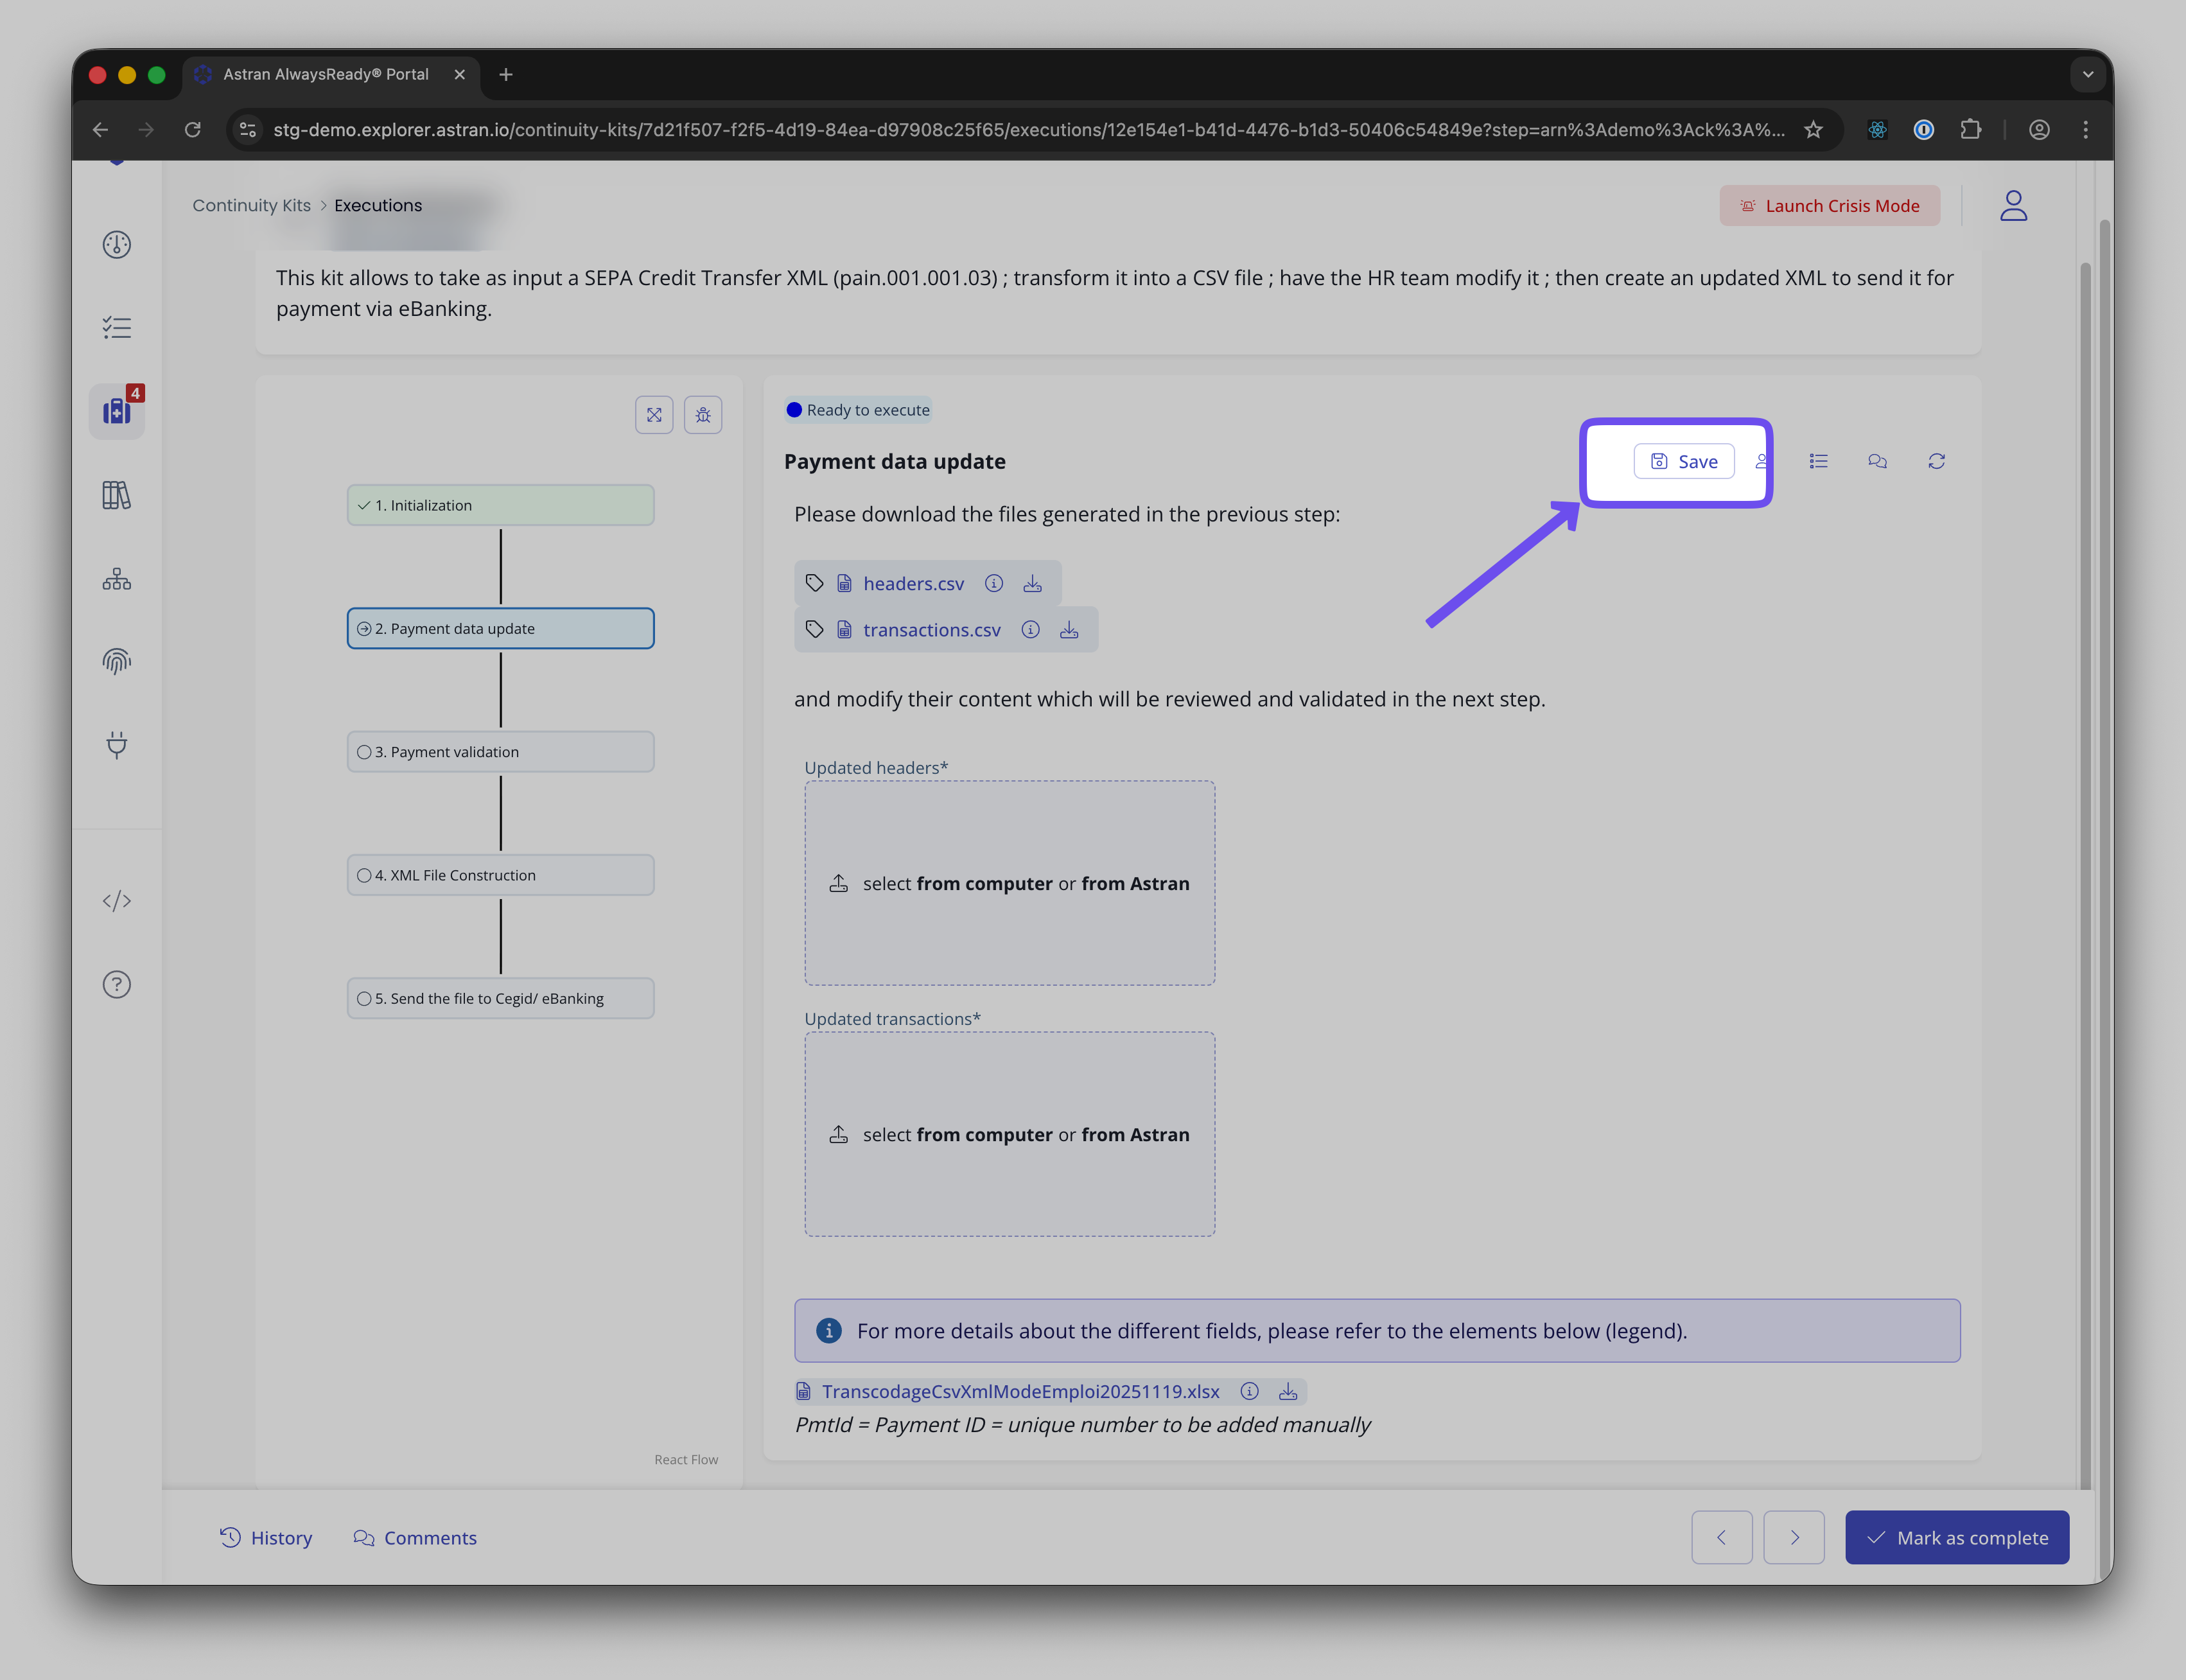This screenshot has height=1680, width=2186.
Task: Expand the flow diagram to fullscreen
Action: 655,414
